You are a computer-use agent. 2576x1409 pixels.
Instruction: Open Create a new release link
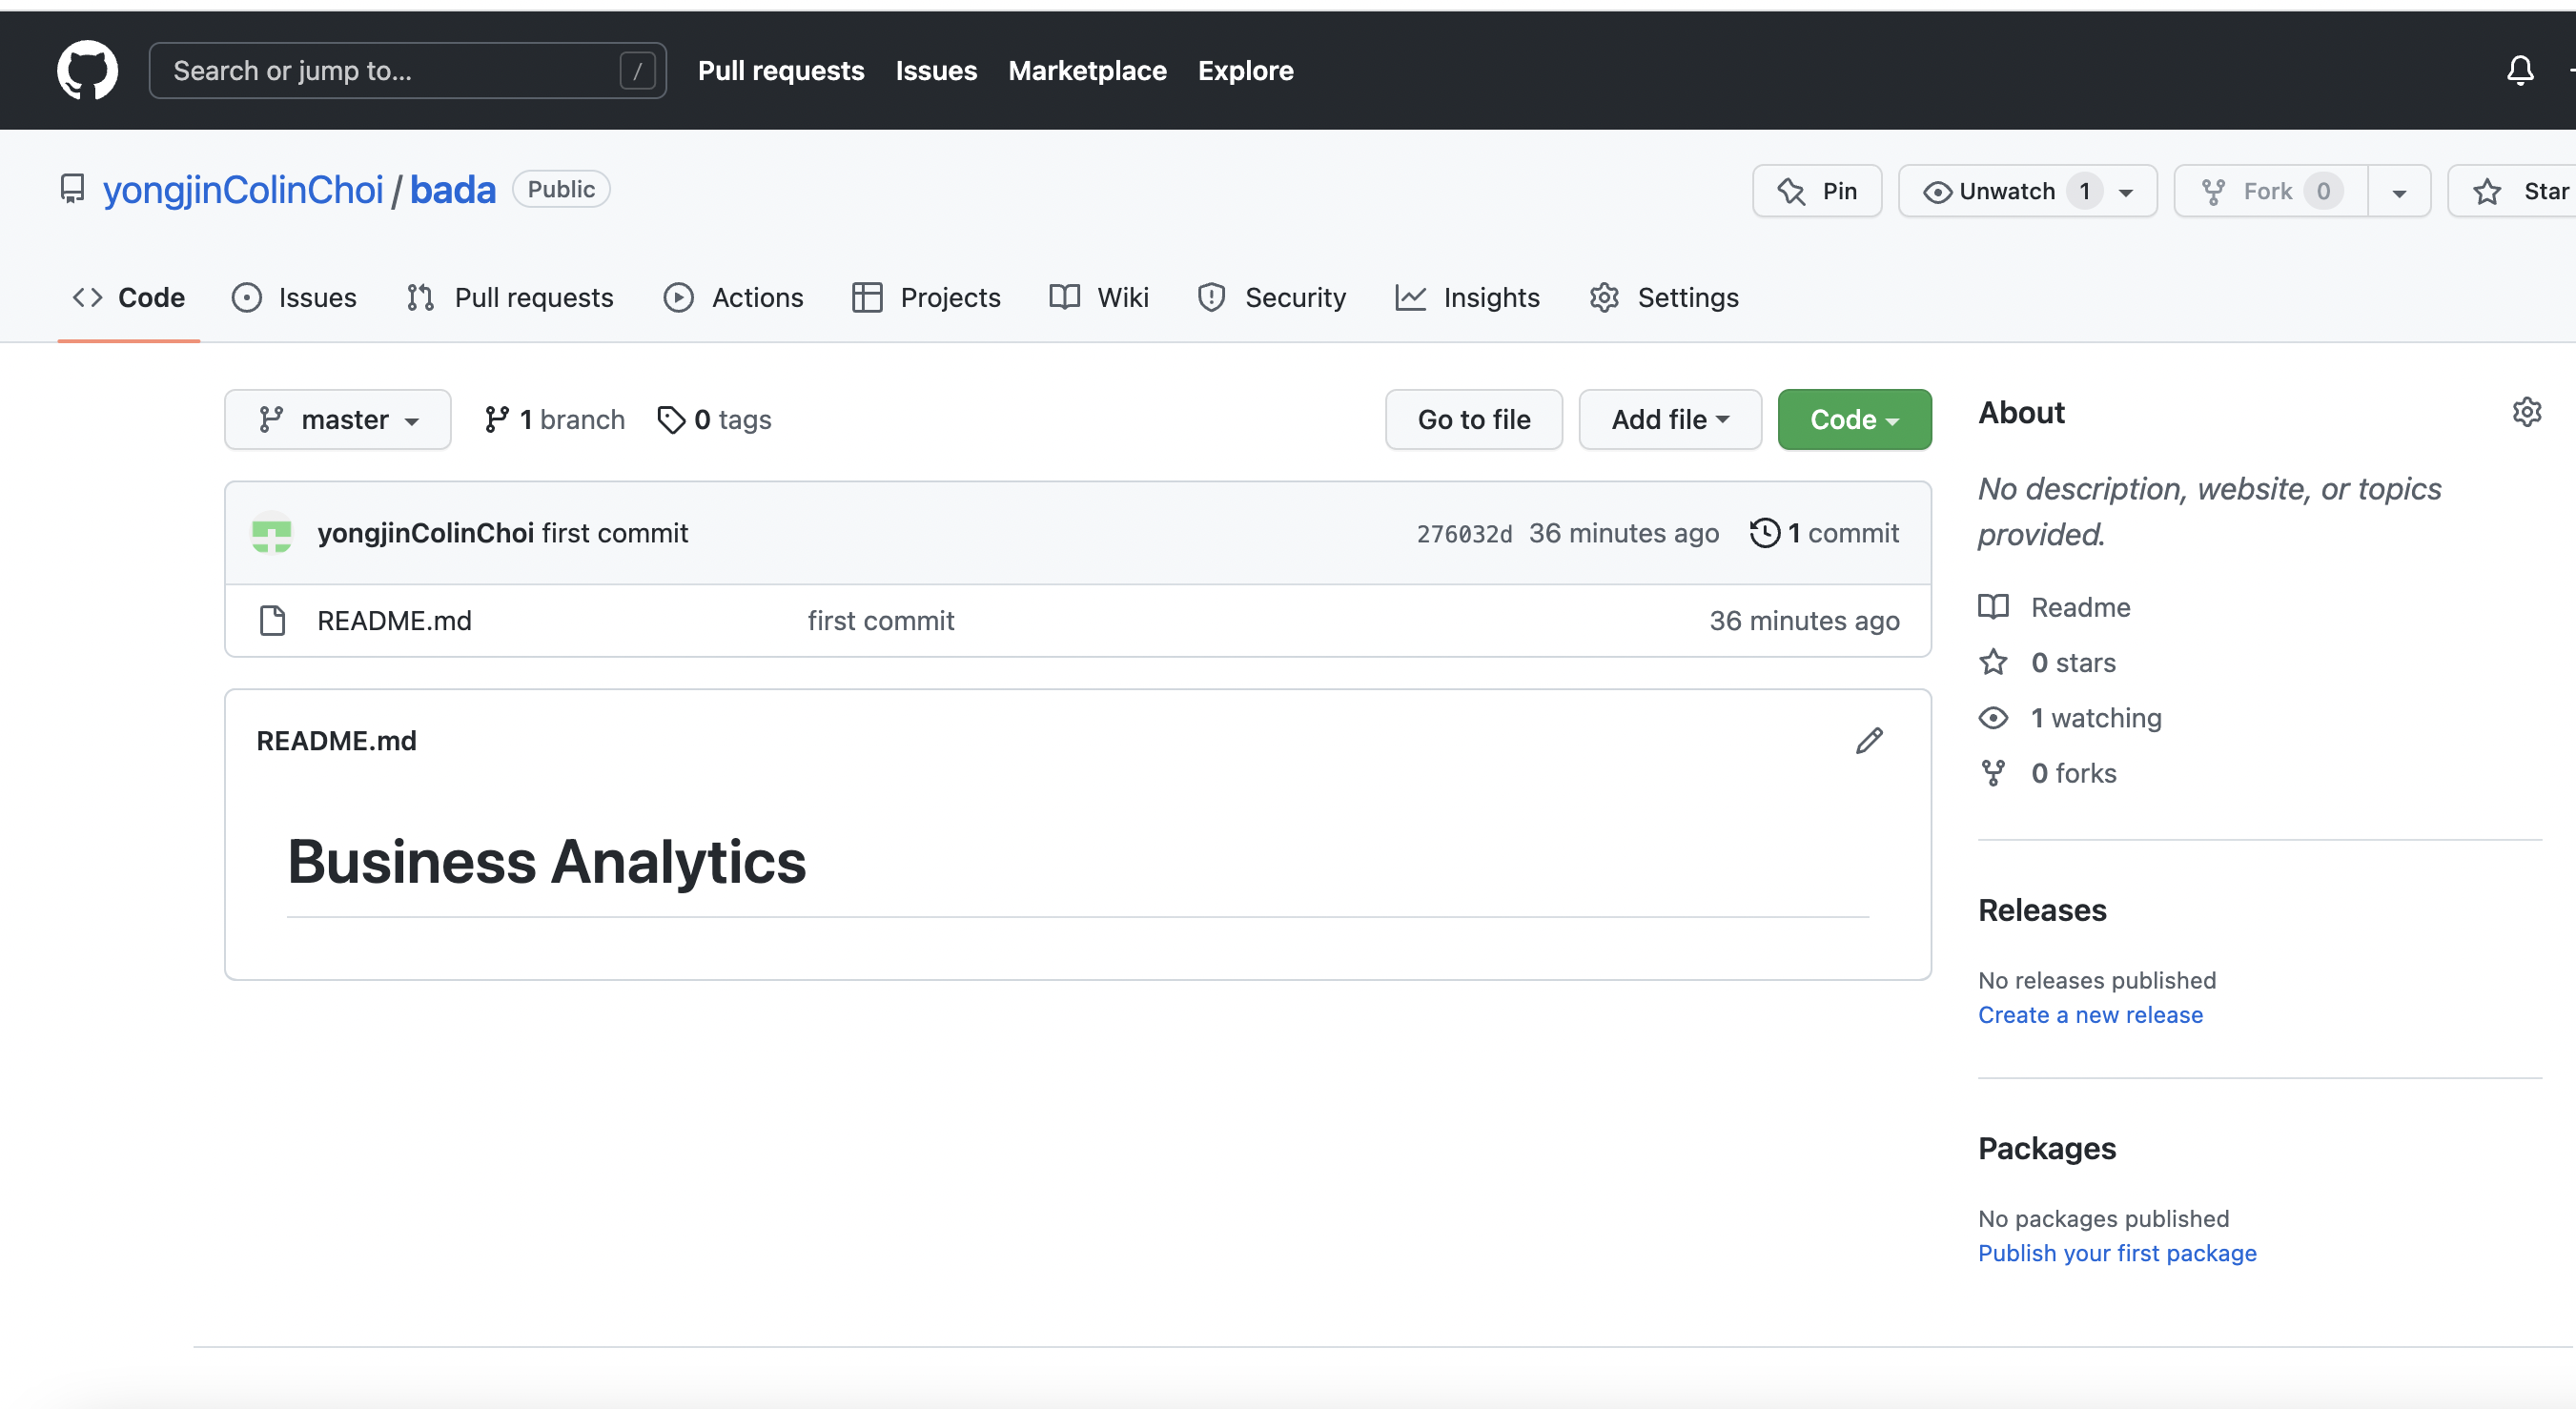pos(2090,1014)
